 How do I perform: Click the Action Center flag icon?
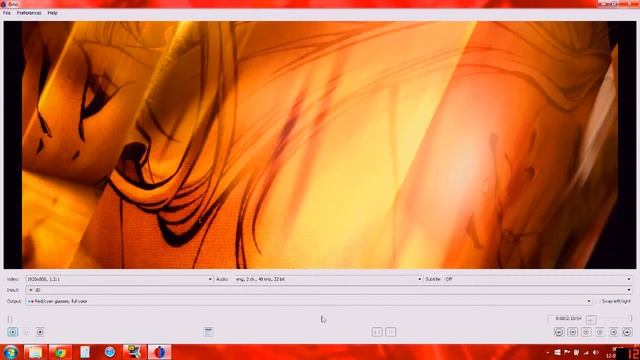567,352
